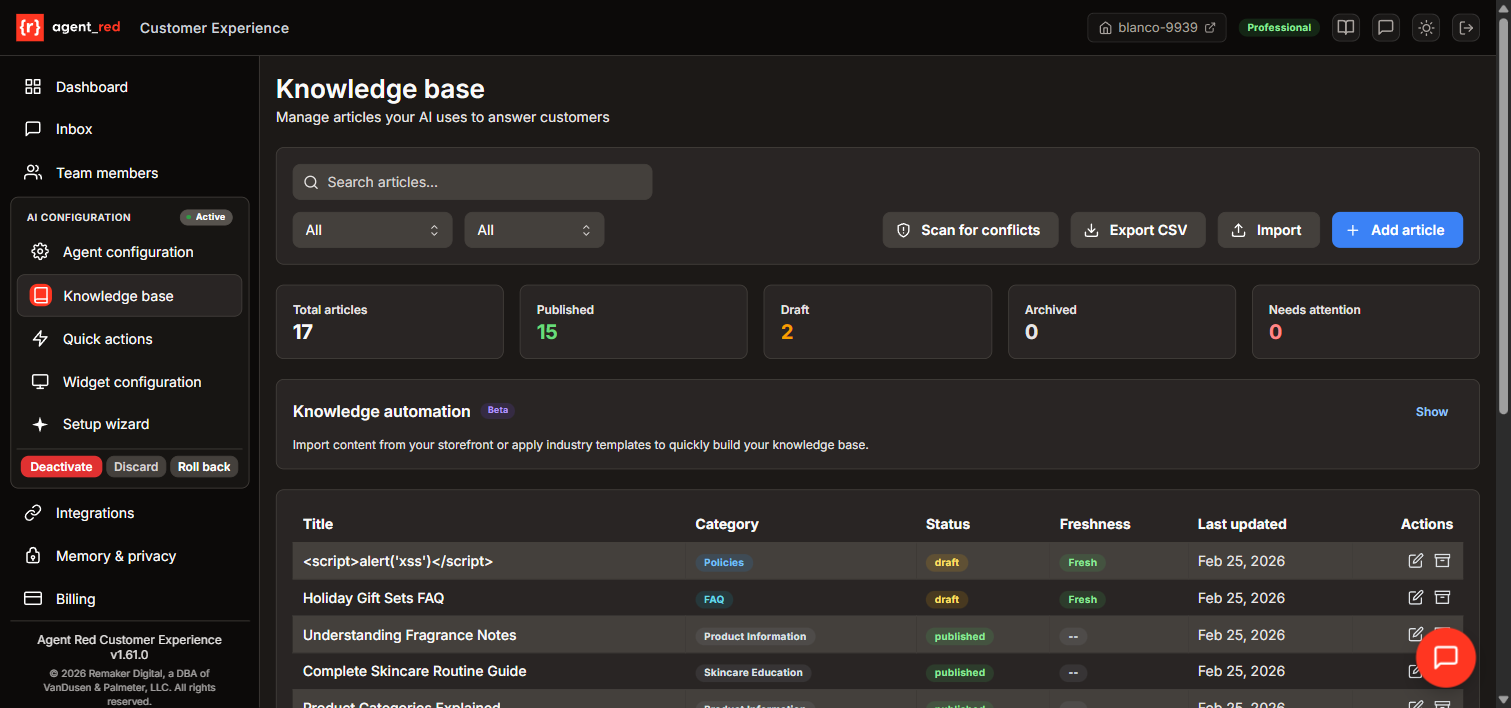Toggle light theme with the sun icon

click(1425, 27)
